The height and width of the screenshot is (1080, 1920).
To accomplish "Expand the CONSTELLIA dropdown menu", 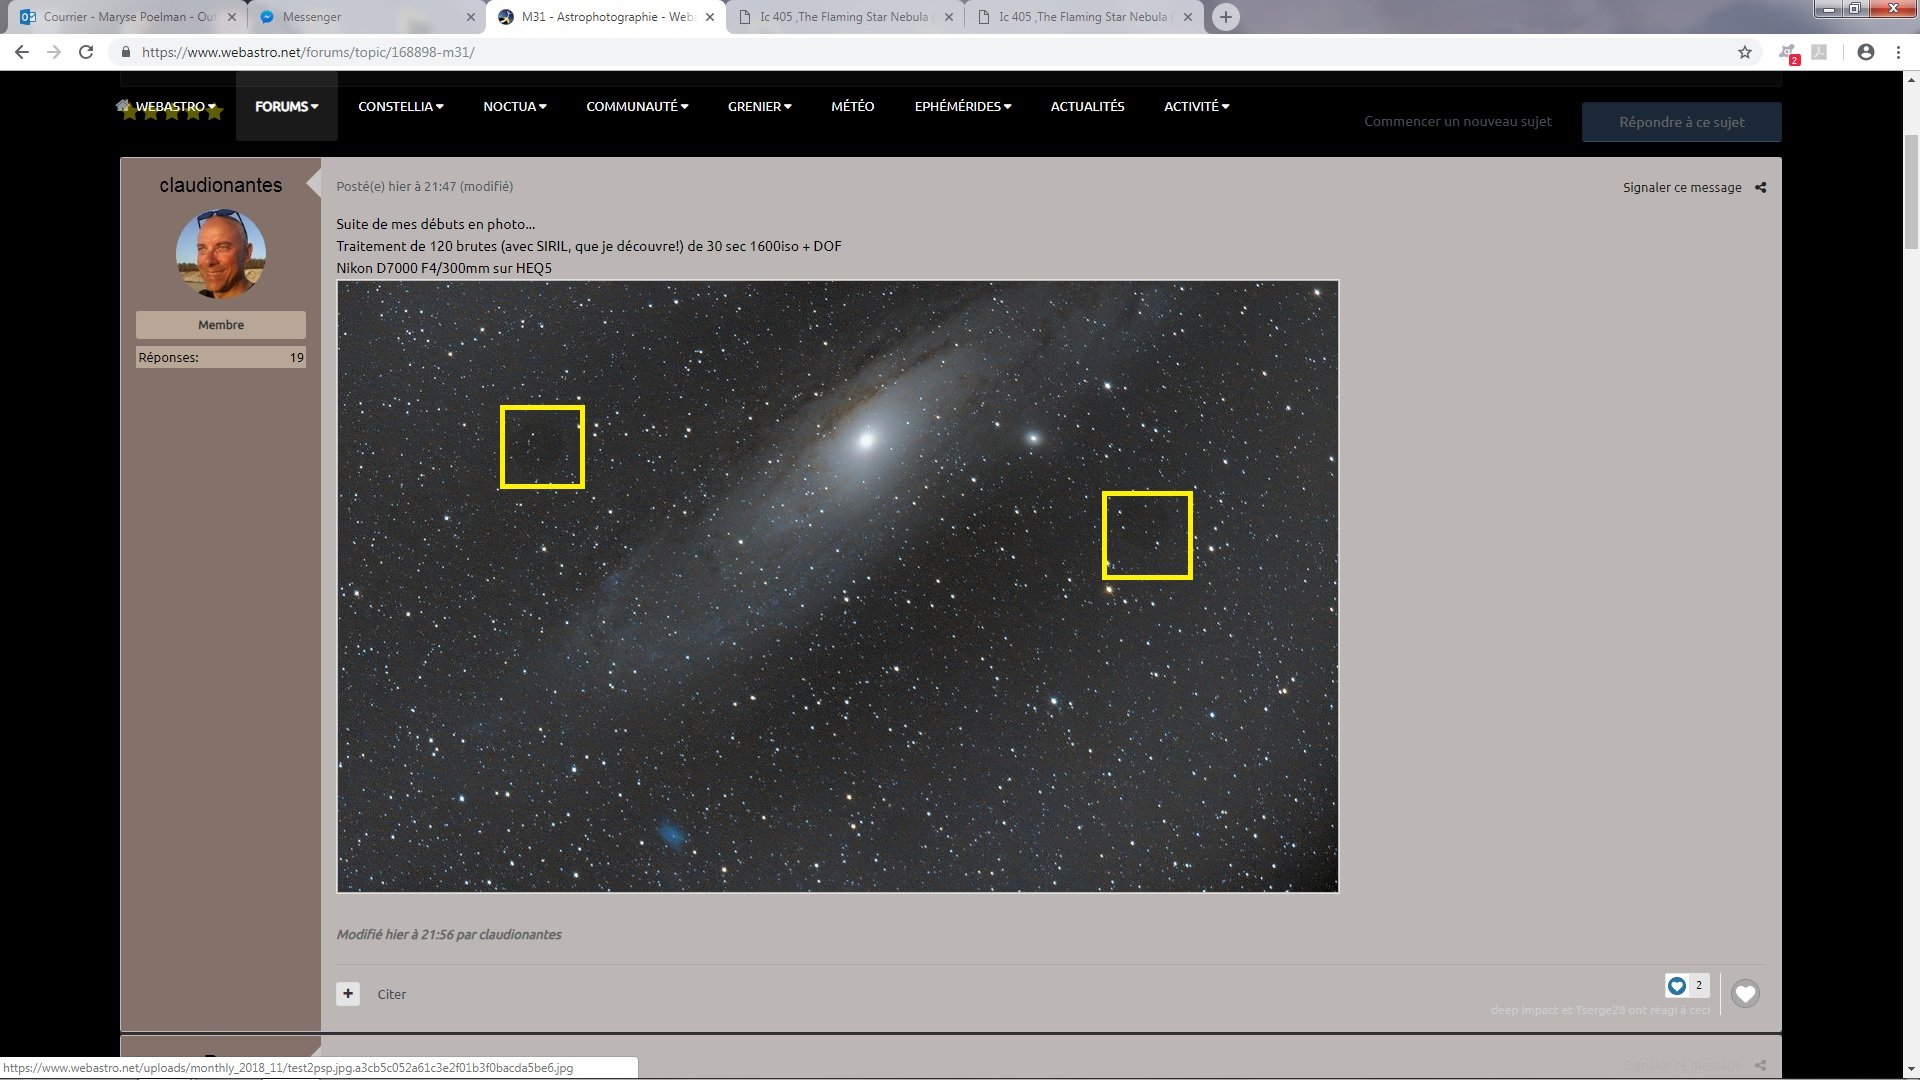I will 400,106.
